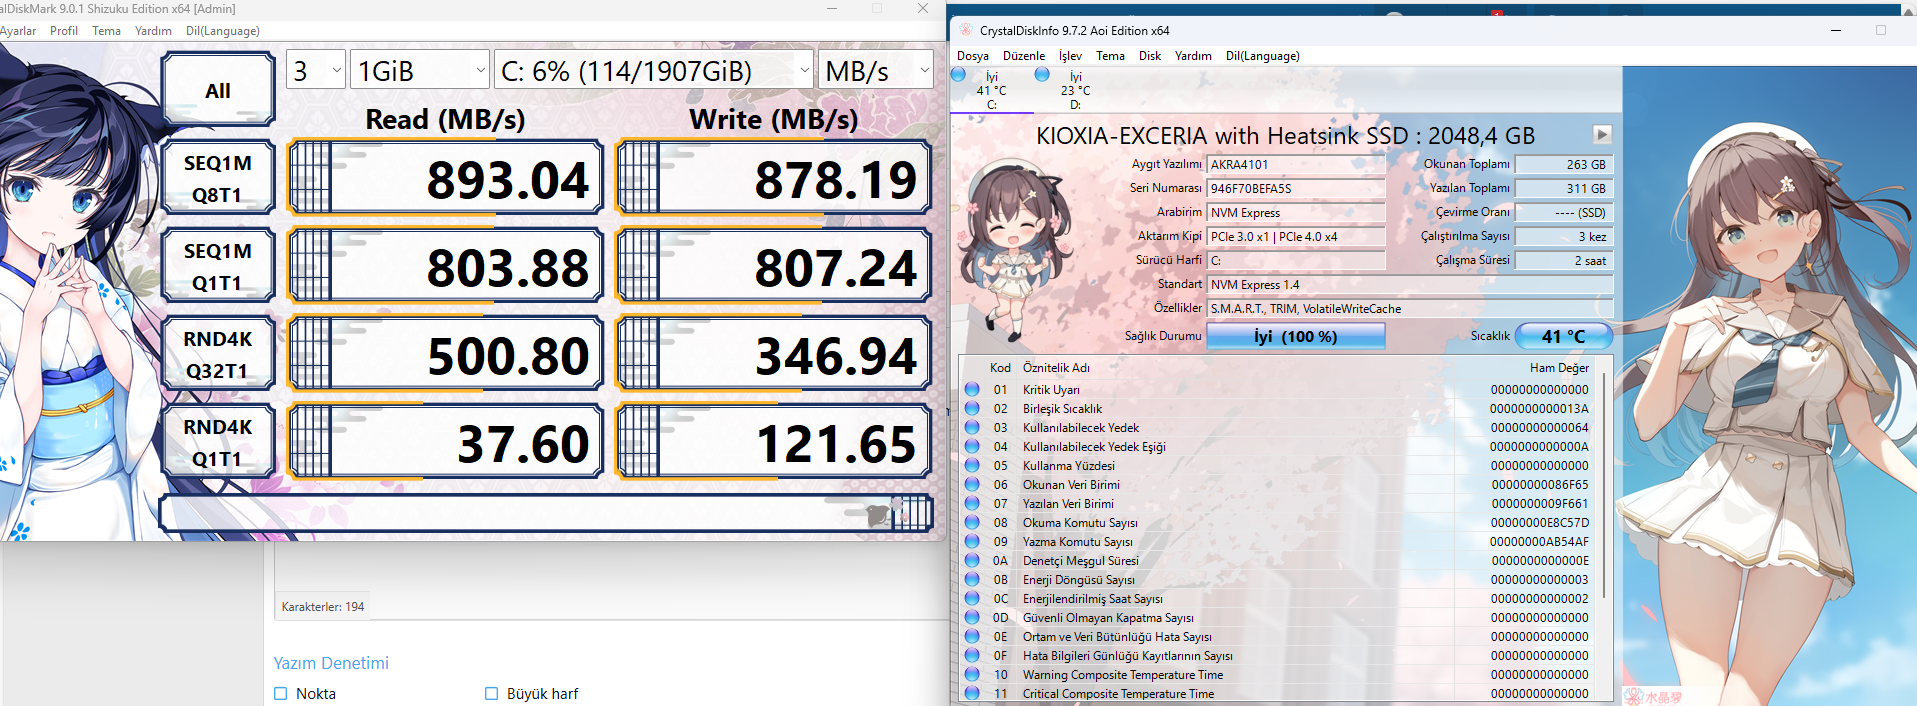This screenshot has width=1917, height=706.
Task: Click status icon for 0B Enerji Döngüsü Sayısı
Action: click(x=972, y=579)
